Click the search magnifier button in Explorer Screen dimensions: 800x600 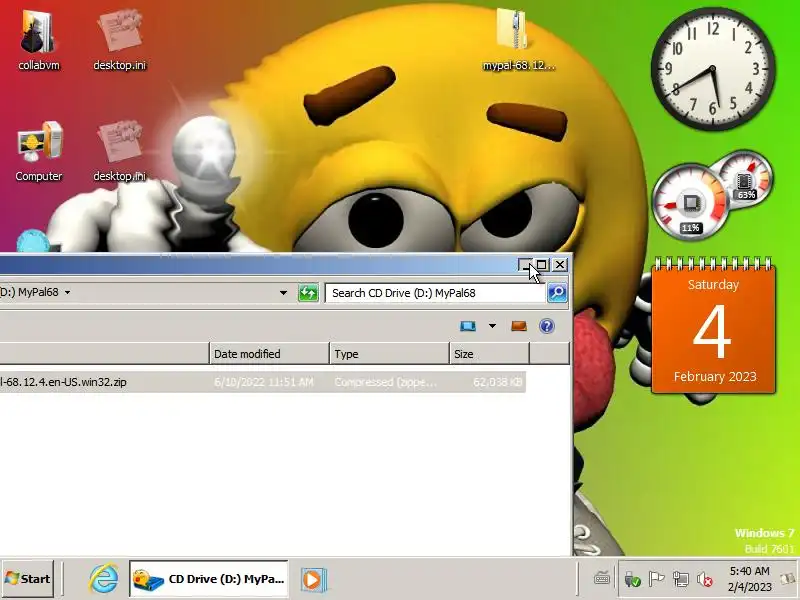[557, 293]
